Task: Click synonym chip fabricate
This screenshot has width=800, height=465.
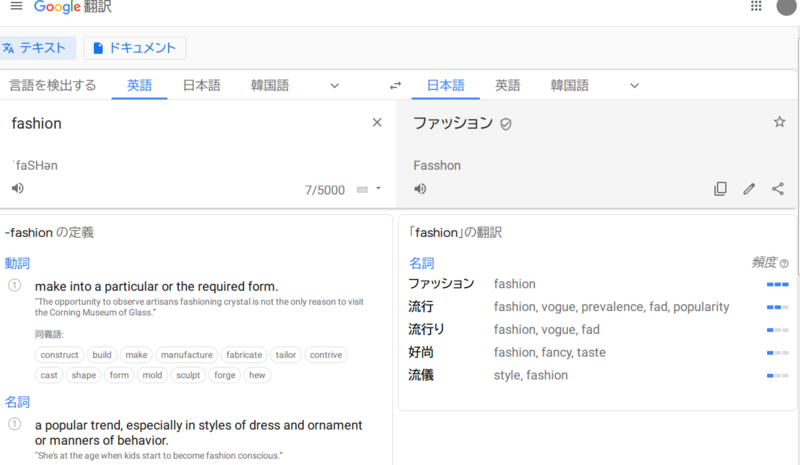Action: tap(244, 355)
